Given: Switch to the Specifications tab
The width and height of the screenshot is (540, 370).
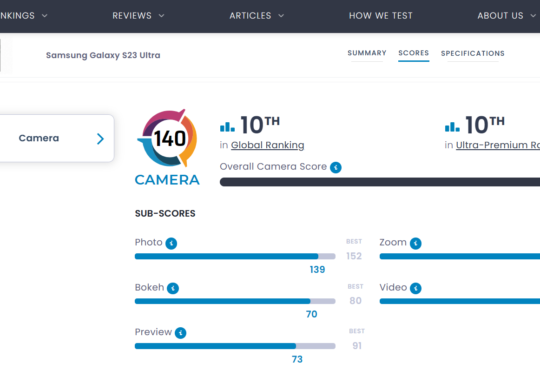Looking at the screenshot, I should pyautogui.click(x=472, y=53).
